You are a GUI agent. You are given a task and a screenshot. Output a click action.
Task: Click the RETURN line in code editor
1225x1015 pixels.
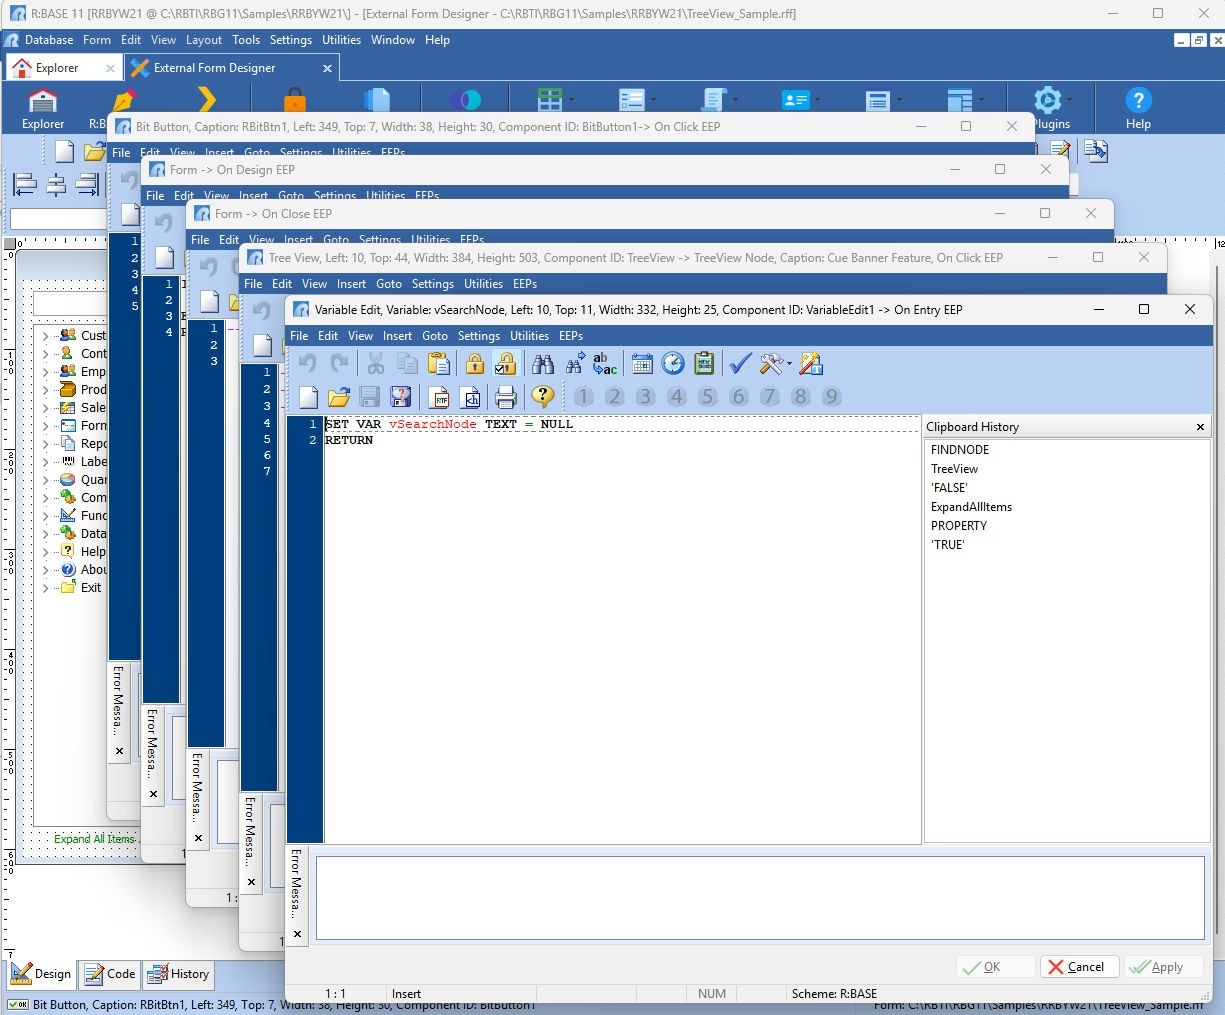click(349, 440)
